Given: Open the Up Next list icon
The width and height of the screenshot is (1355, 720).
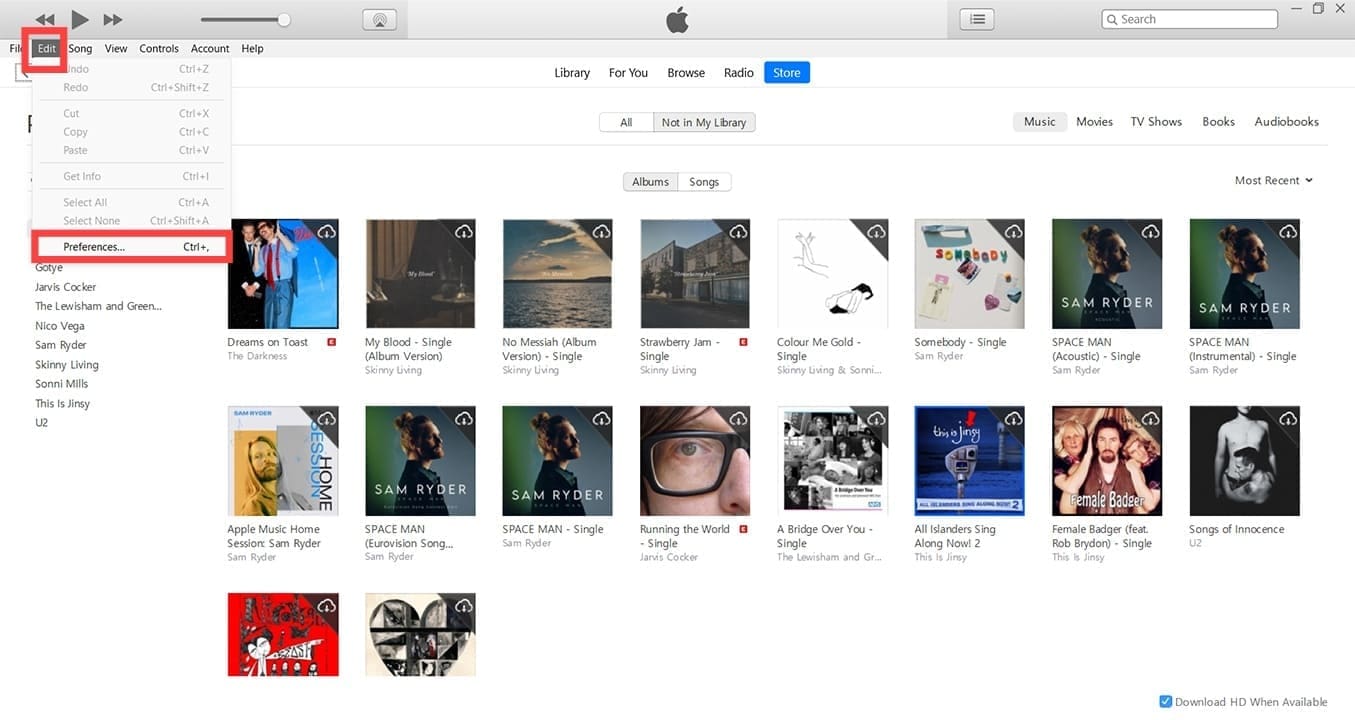Looking at the screenshot, I should [977, 19].
